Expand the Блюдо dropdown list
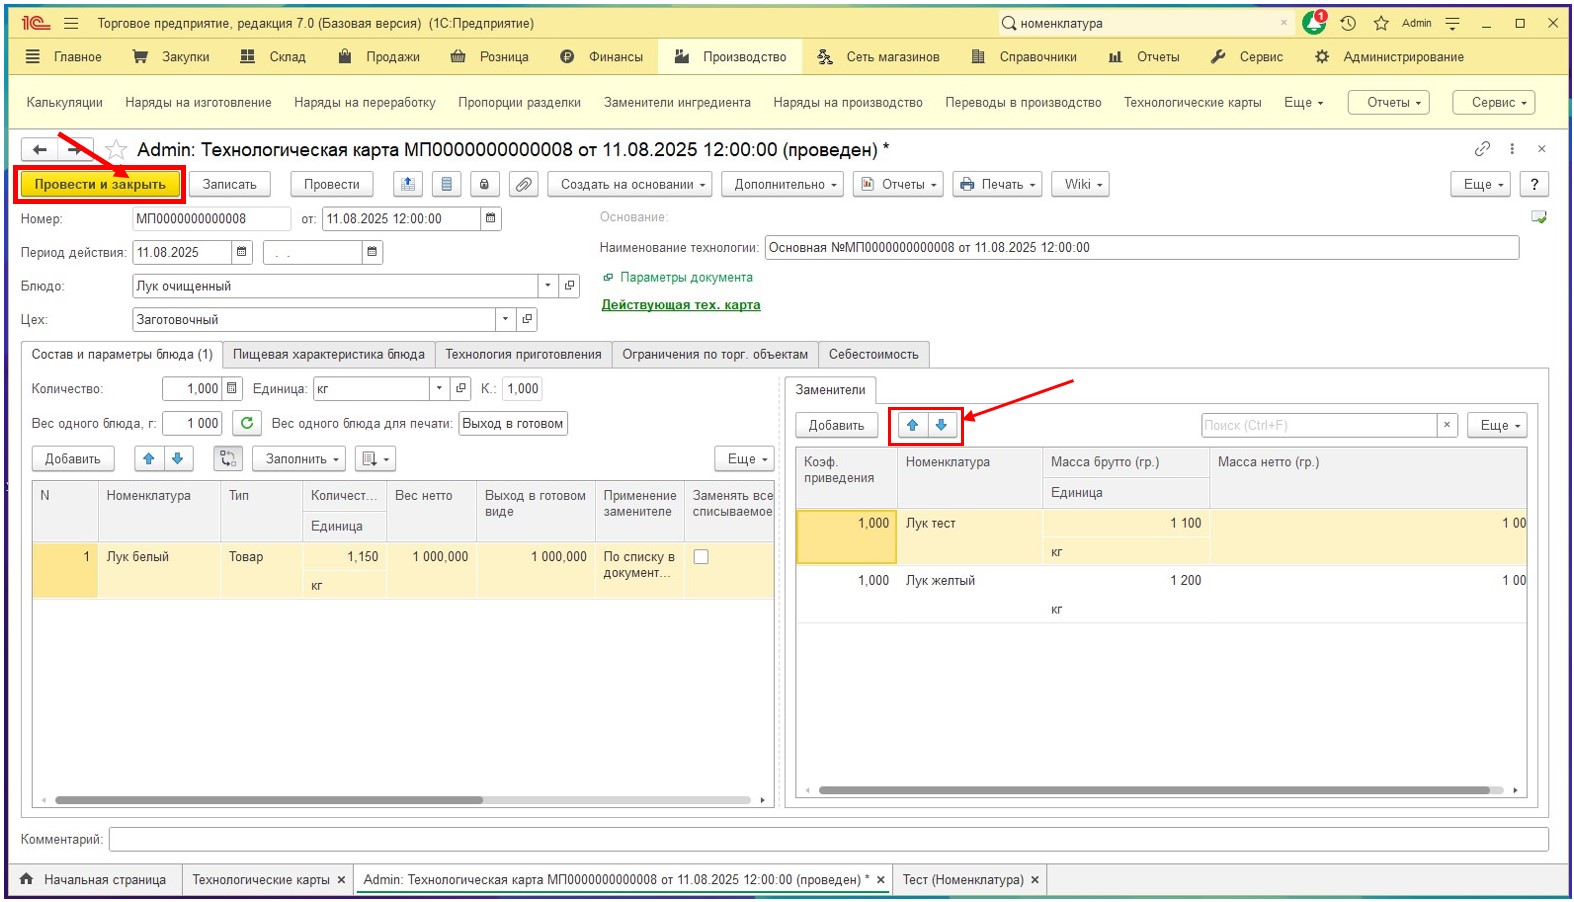1574x902 pixels. [x=548, y=286]
